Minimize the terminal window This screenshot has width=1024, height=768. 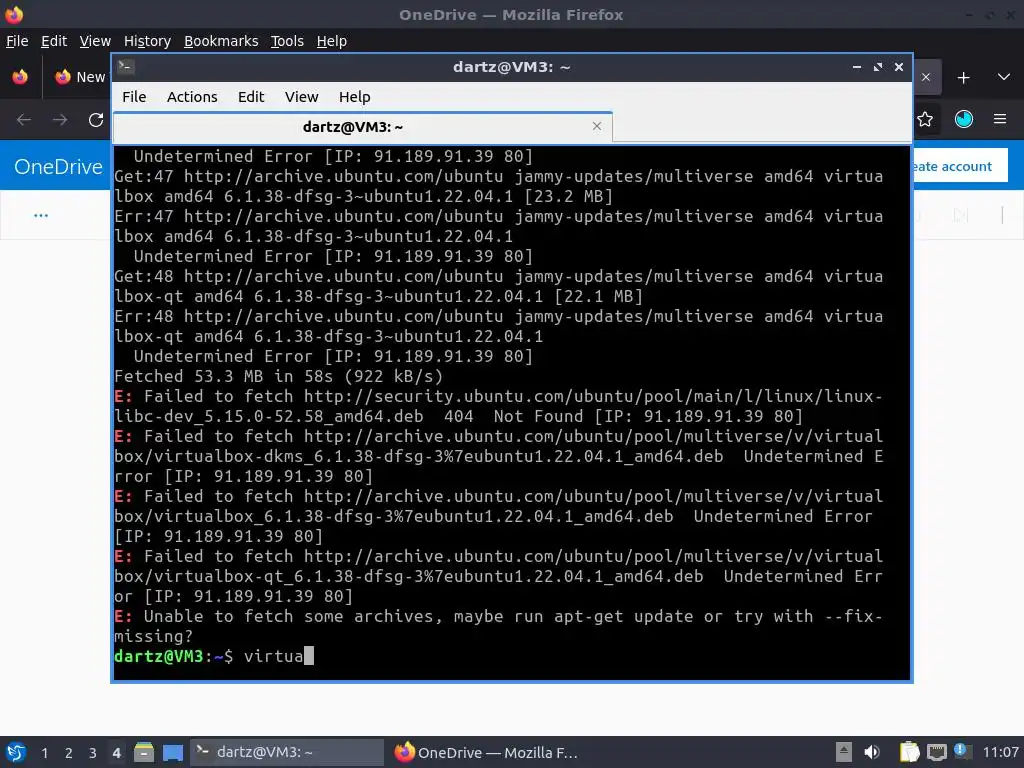857,67
